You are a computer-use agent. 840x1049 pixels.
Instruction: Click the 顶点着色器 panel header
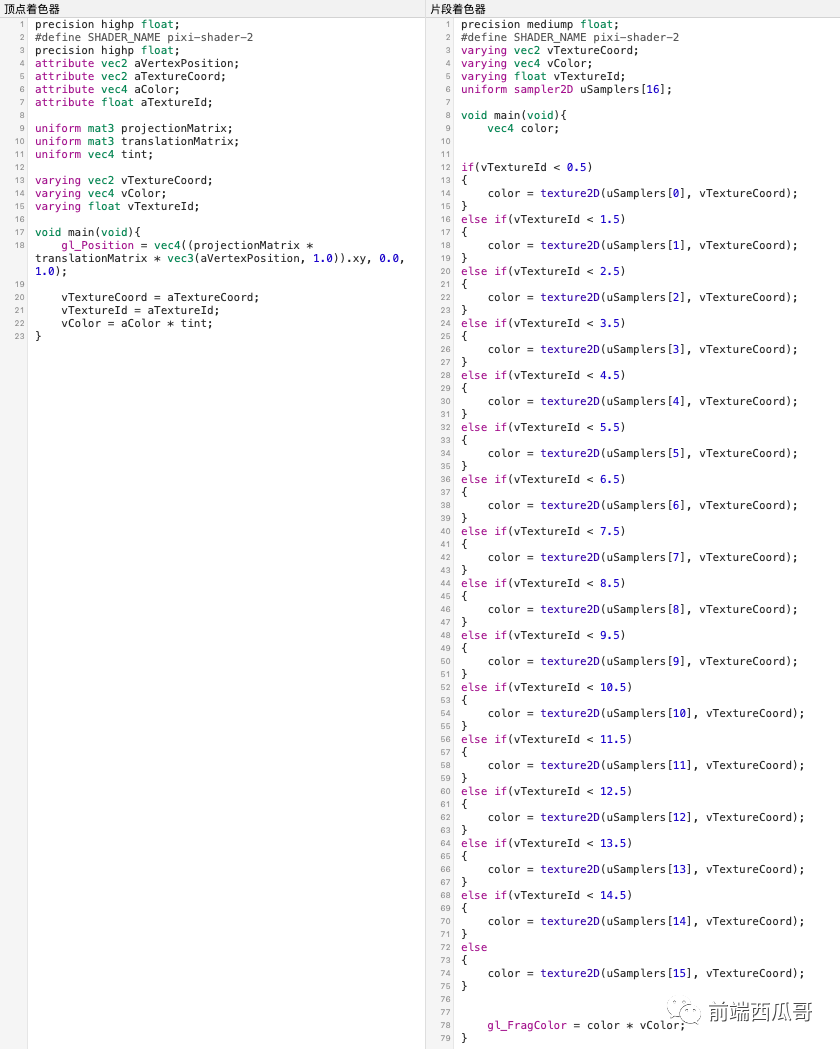32,9
